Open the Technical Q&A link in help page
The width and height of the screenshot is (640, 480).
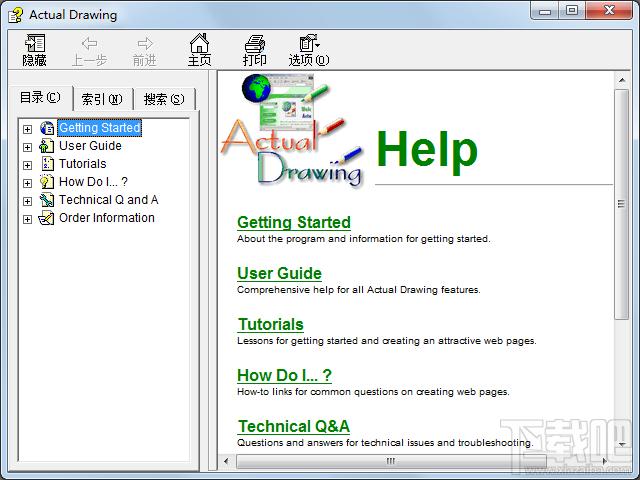tap(293, 426)
